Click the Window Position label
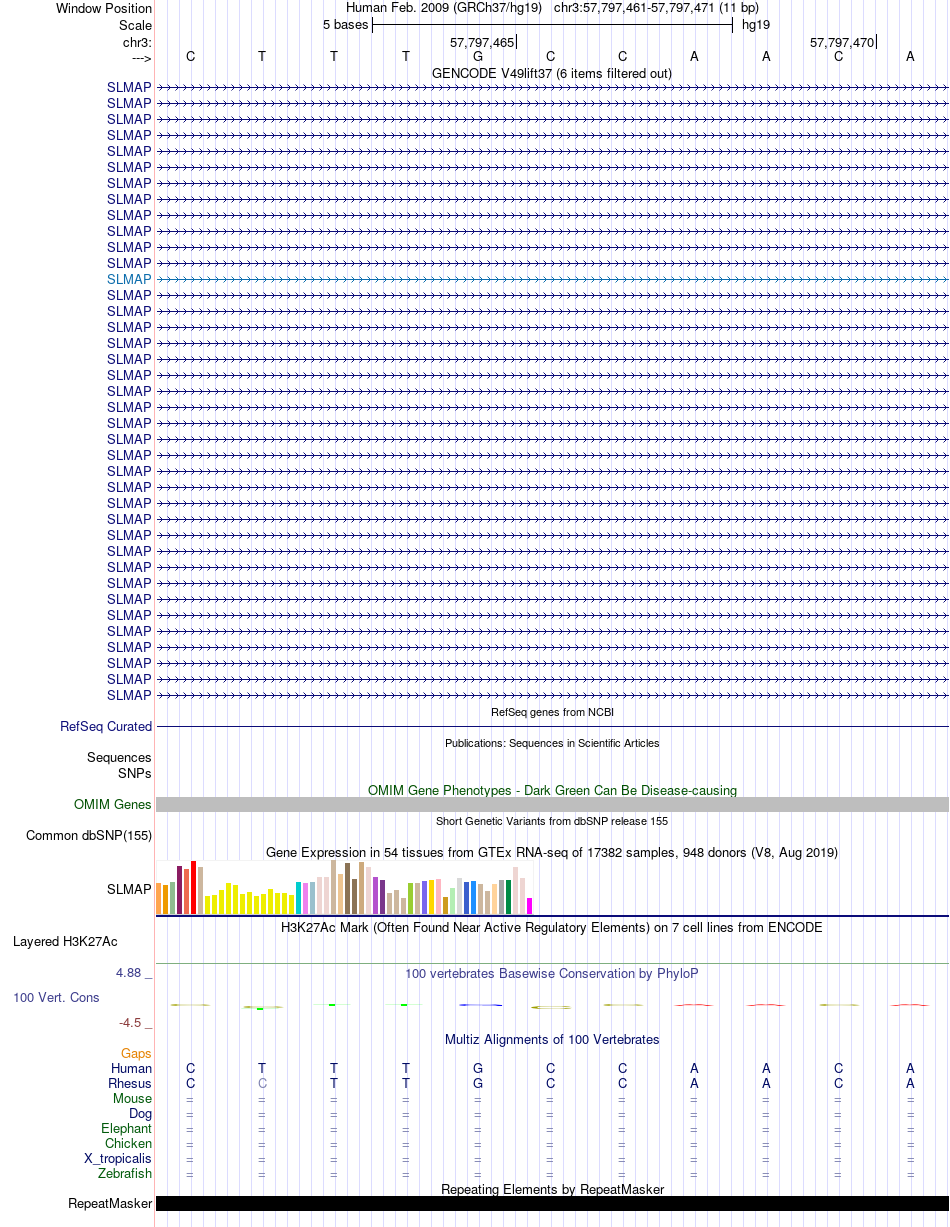Image resolution: width=950 pixels, height=1227 pixels. (104, 8)
